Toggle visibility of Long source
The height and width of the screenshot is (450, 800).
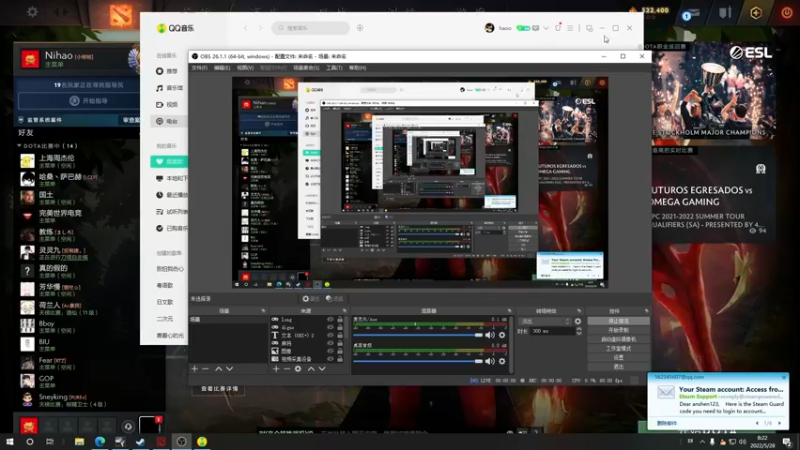330,319
